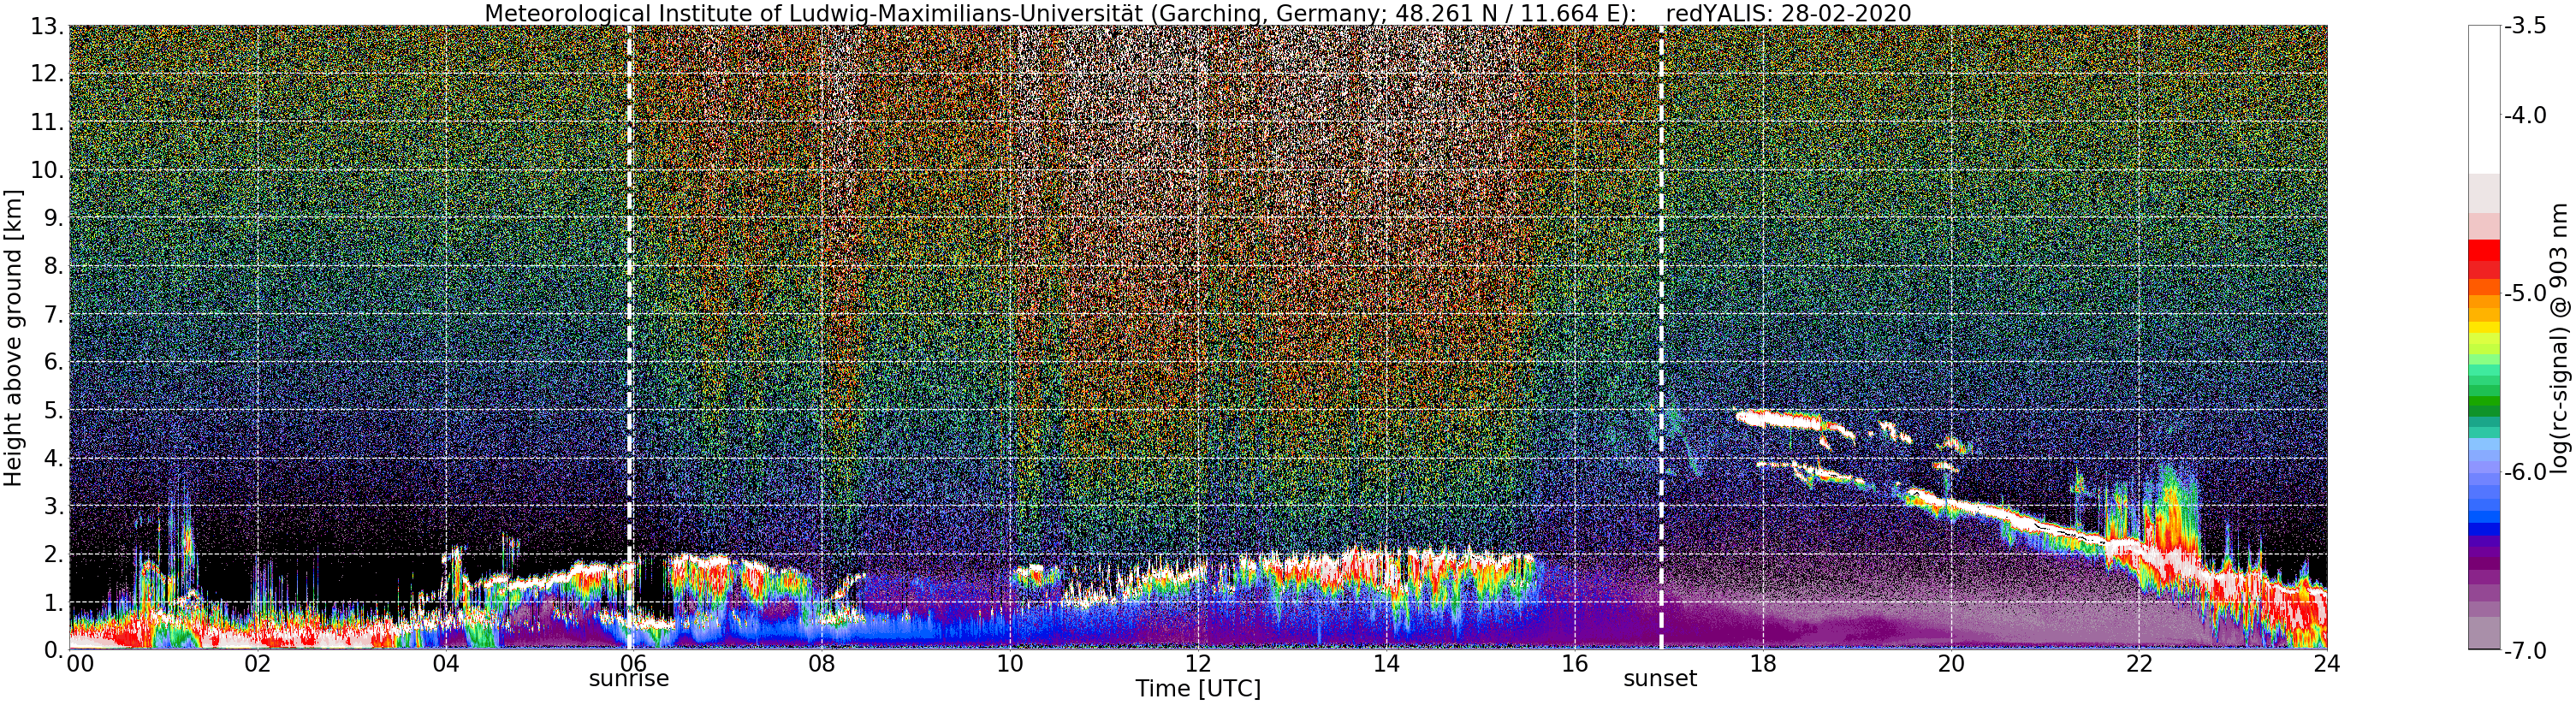Click the '06' time tick label
Screen dimensions: 2576x705
634,663
